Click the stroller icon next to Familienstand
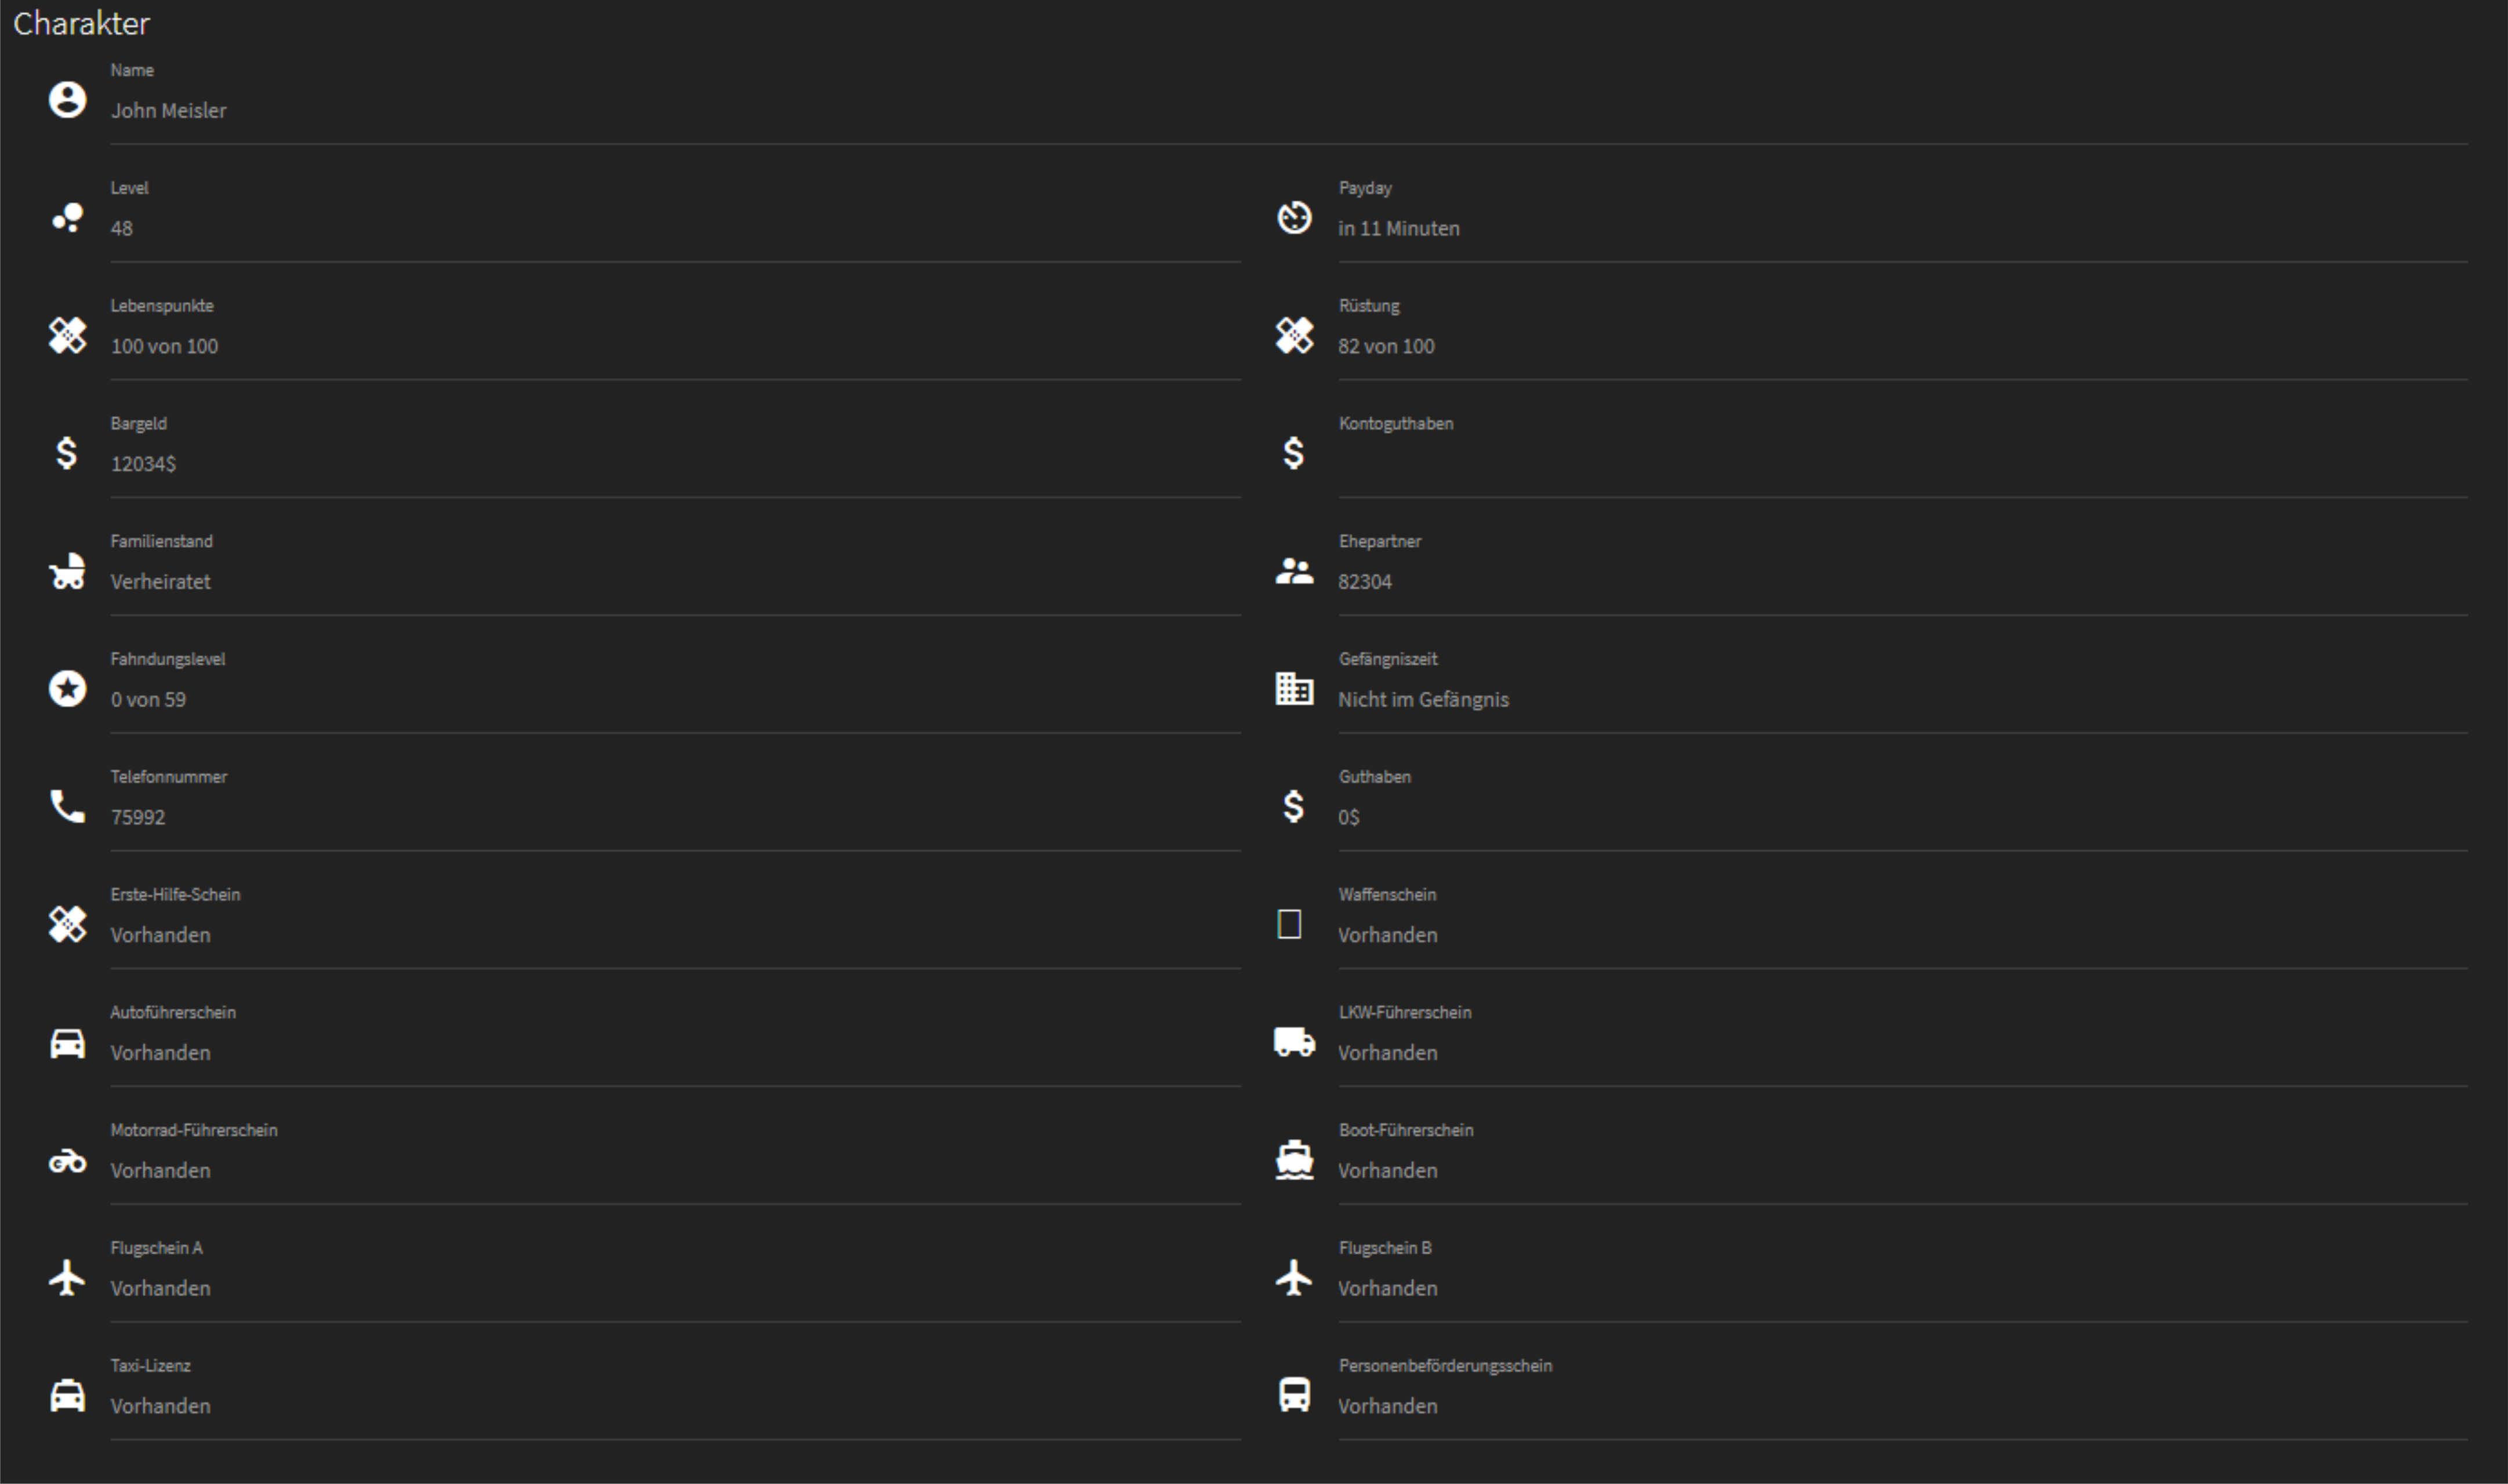This screenshot has height=1484, width=2508. (x=67, y=571)
